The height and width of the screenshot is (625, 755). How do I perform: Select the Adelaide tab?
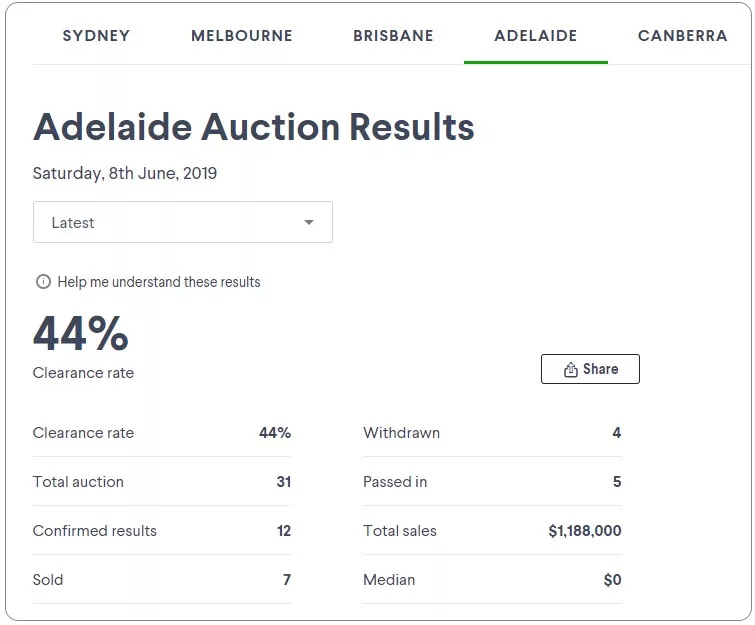[x=535, y=36]
